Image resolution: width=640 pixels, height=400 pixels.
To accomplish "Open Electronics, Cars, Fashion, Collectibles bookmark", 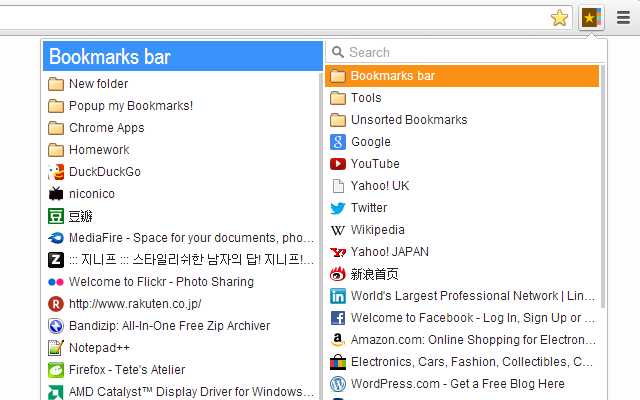I will 472,362.
